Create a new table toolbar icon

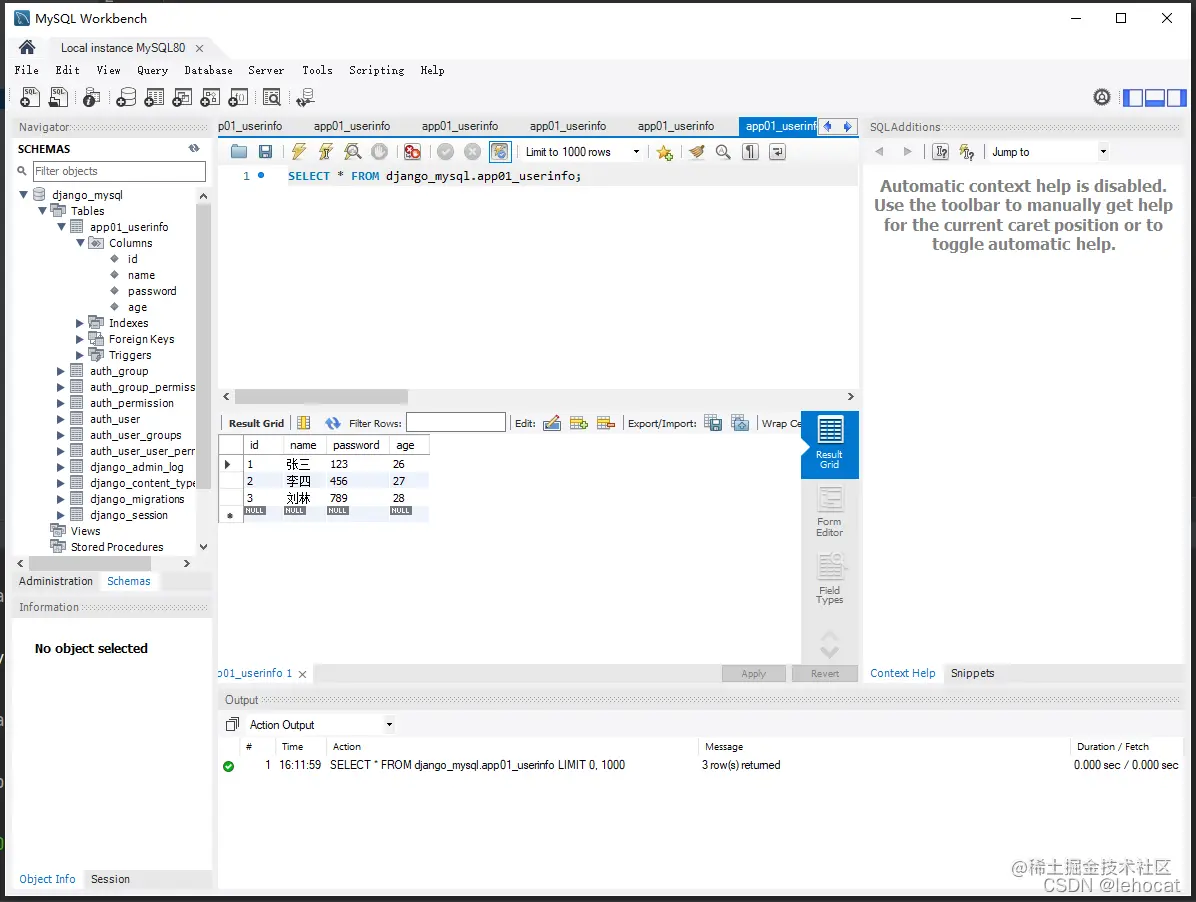154,97
